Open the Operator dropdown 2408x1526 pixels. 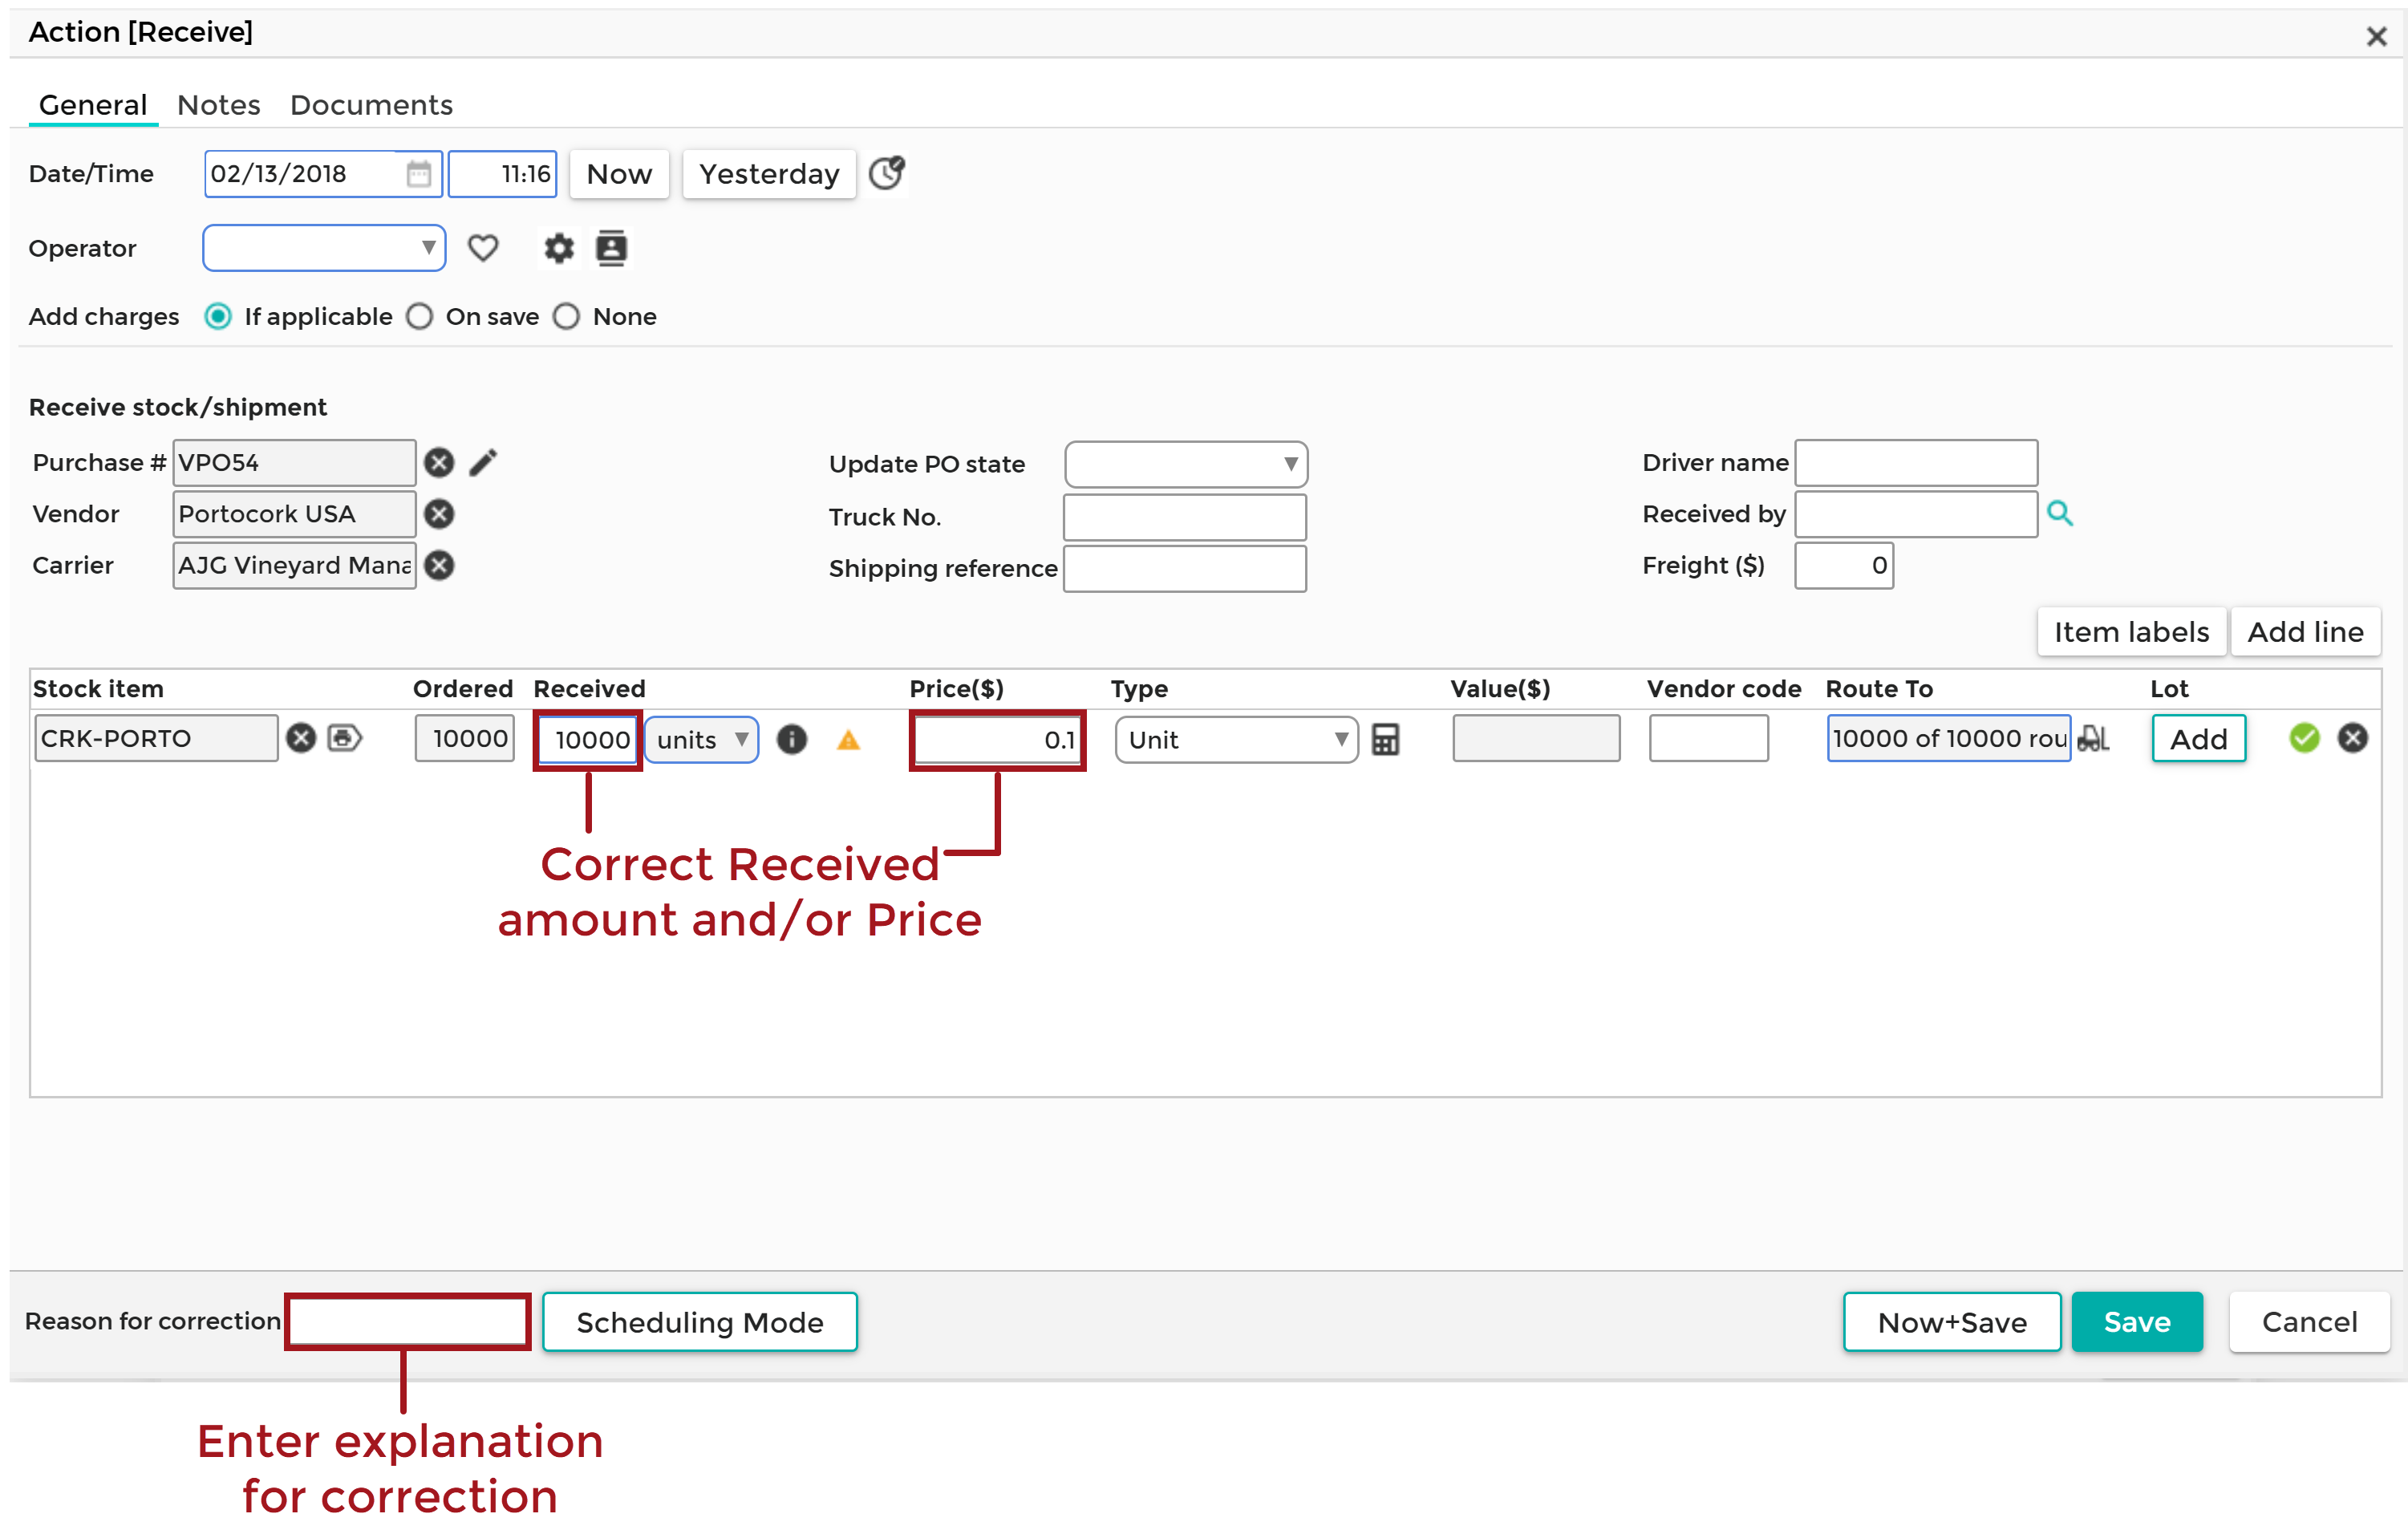tap(324, 248)
